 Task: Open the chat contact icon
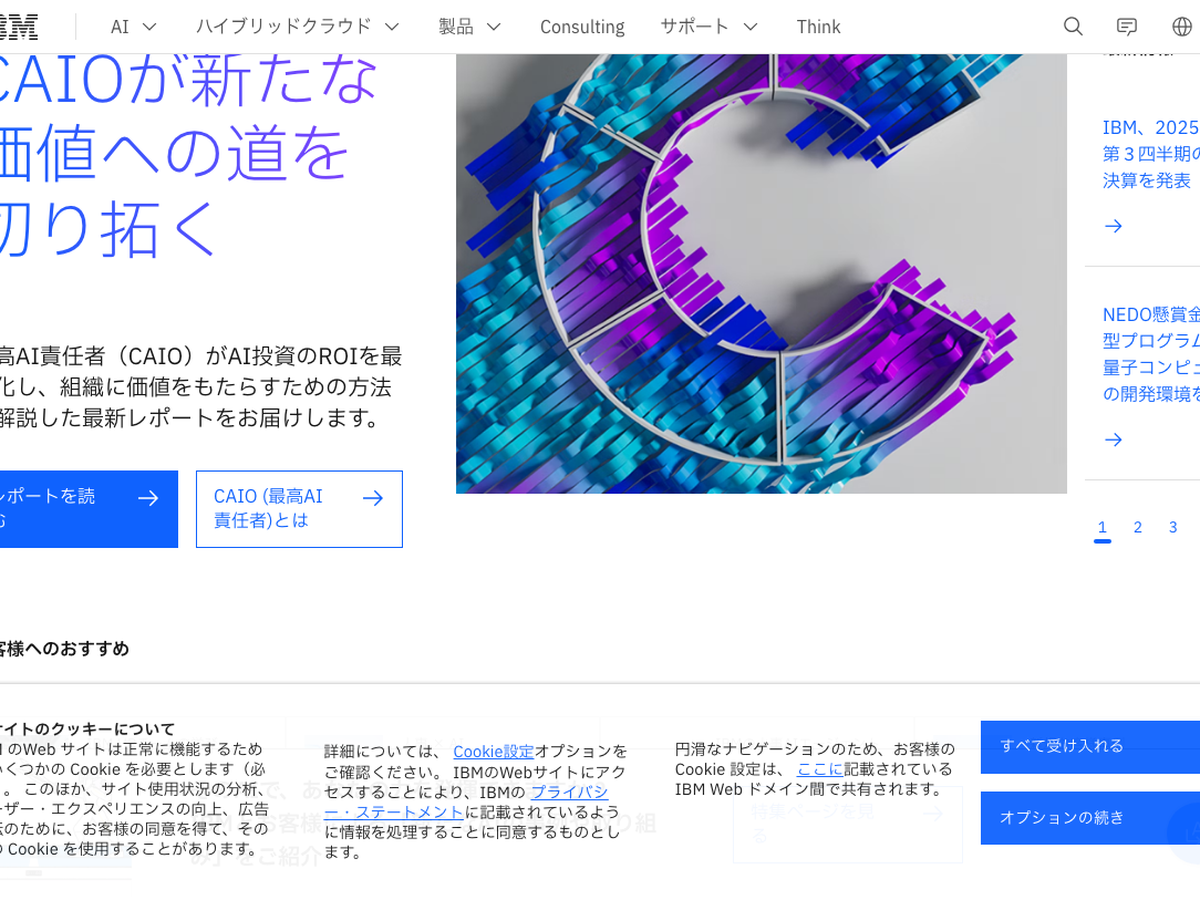click(1127, 27)
